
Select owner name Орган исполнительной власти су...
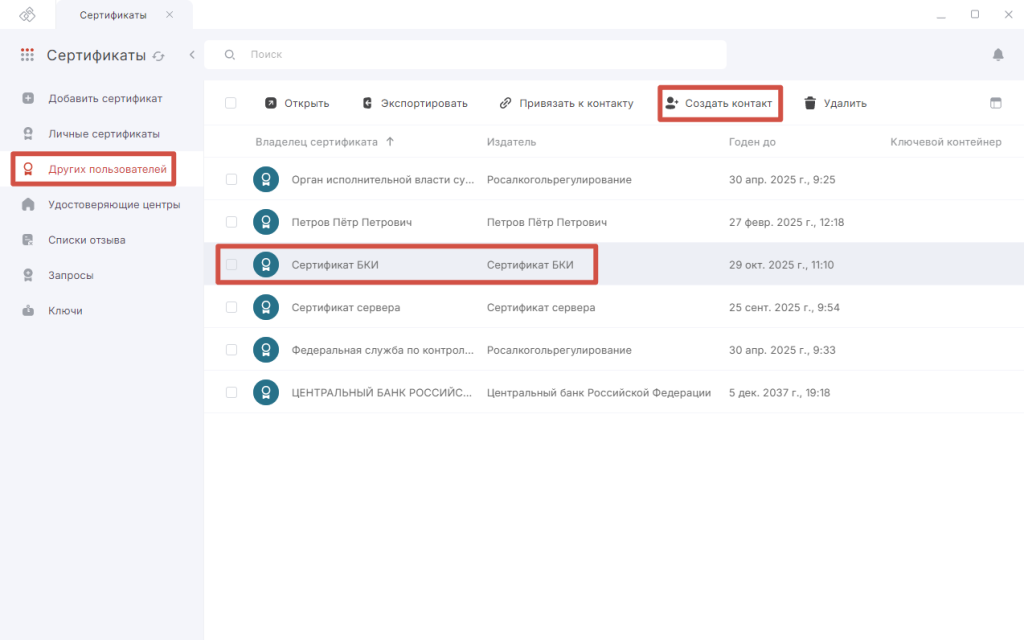(x=383, y=180)
